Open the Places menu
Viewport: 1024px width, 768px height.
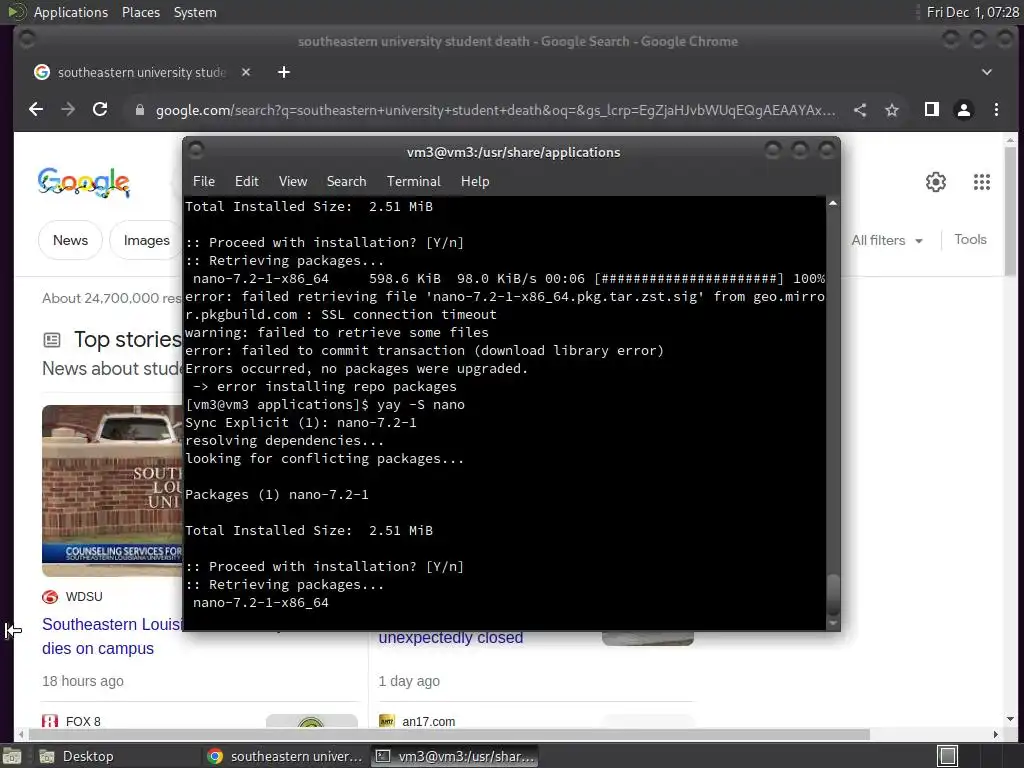tap(140, 12)
